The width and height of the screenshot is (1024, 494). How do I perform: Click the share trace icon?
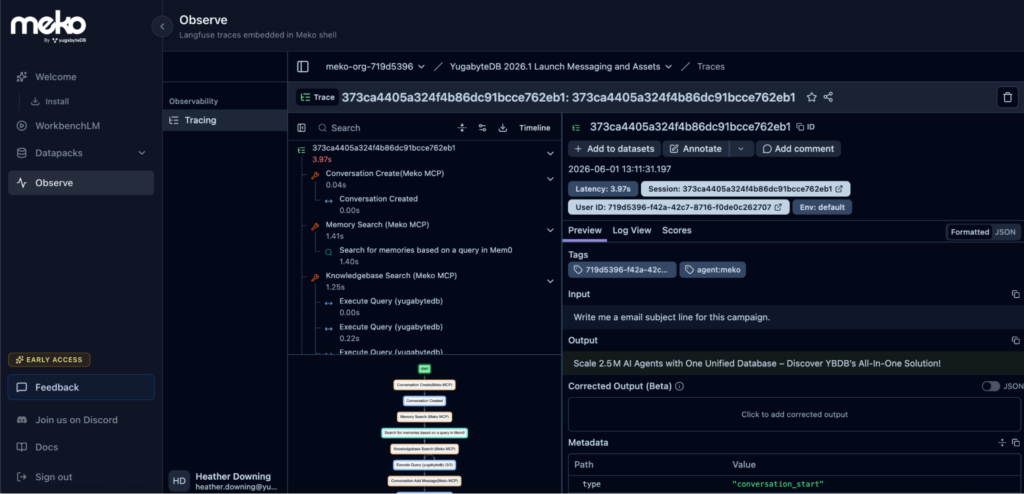tap(828, 97)
